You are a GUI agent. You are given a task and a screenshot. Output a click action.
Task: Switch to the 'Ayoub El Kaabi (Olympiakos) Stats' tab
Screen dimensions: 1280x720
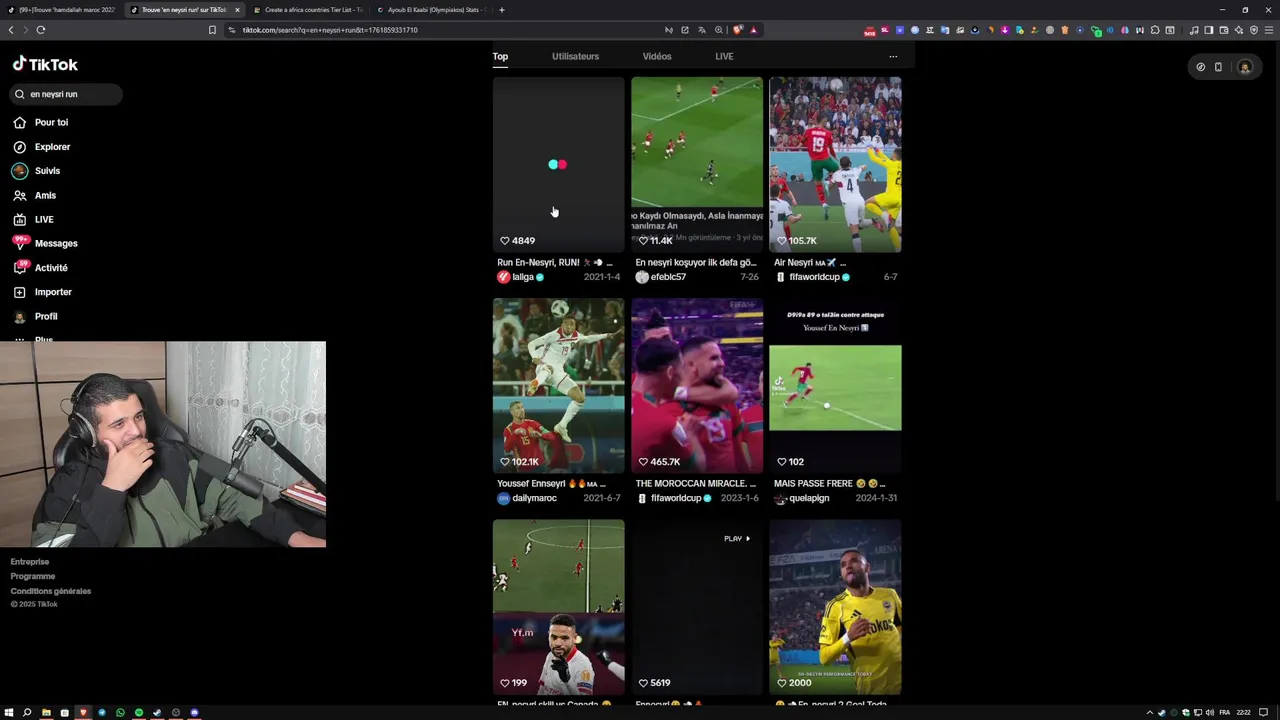point(430,10)
